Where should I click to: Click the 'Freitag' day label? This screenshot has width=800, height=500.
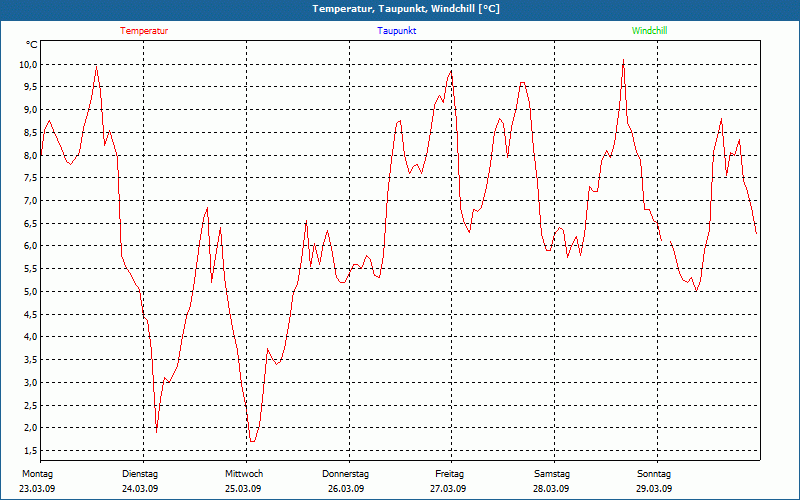click(x=449, y=474)
